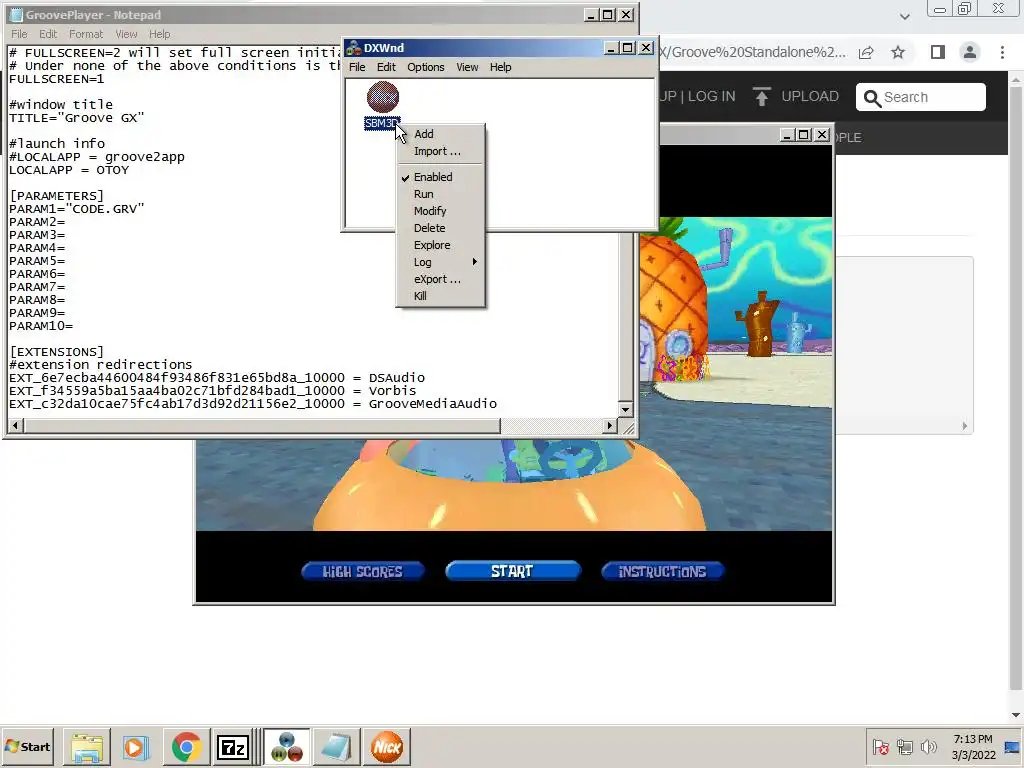The width and height of the screenshot is (1024, 768).
Task: Choose Import... from the context menu
Action: [x=437, y=151]
